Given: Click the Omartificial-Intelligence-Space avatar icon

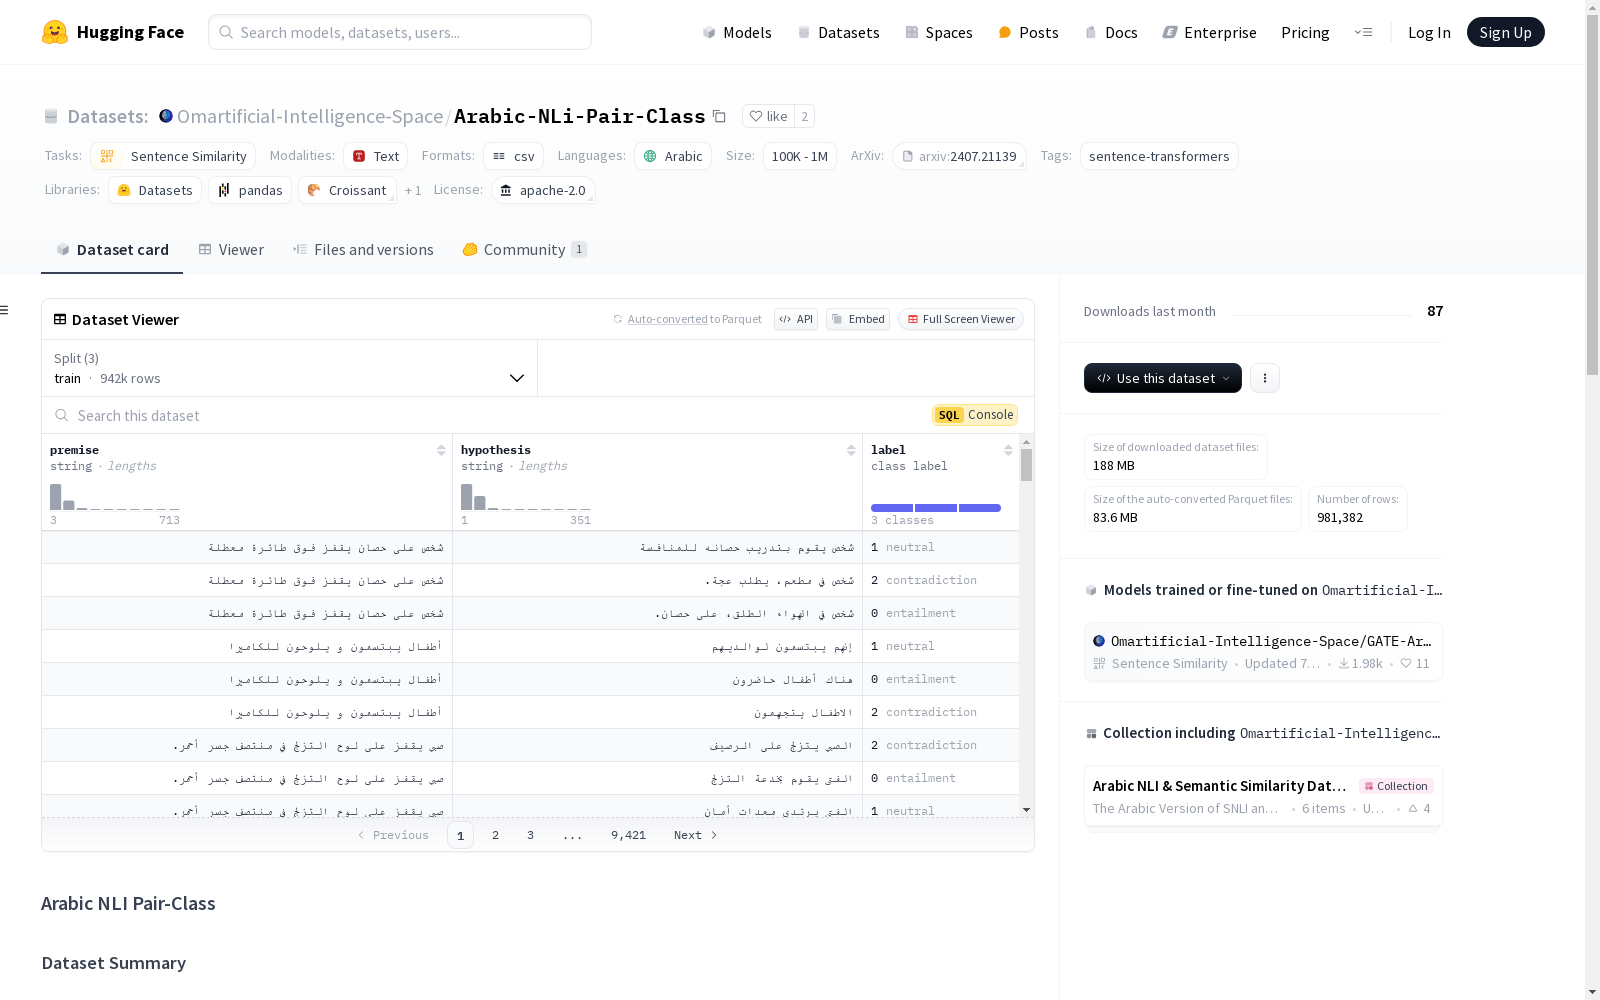Looking at the screenshot, I should point(166,116).
